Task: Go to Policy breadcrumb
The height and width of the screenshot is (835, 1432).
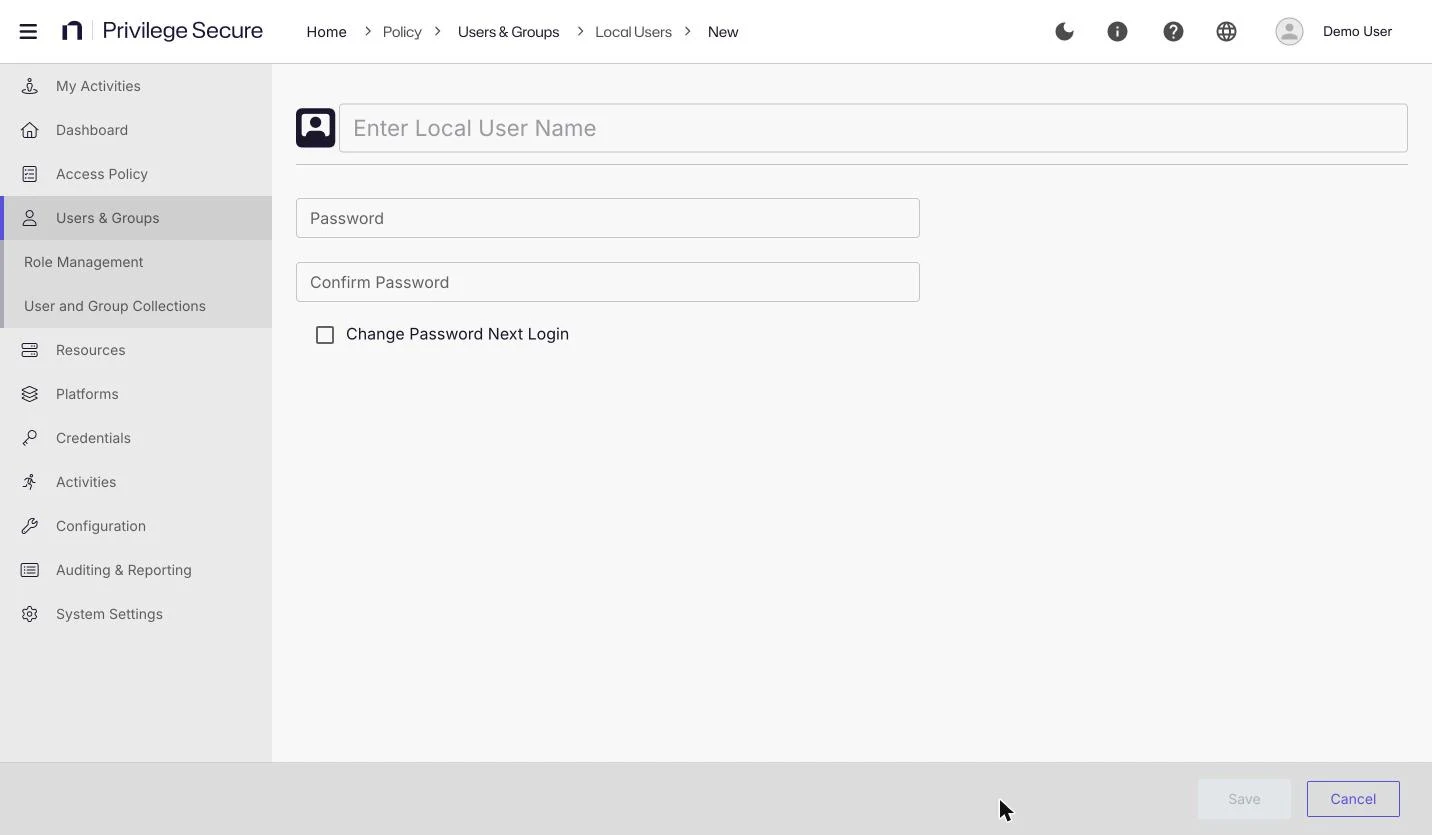Action: (402, 32)
